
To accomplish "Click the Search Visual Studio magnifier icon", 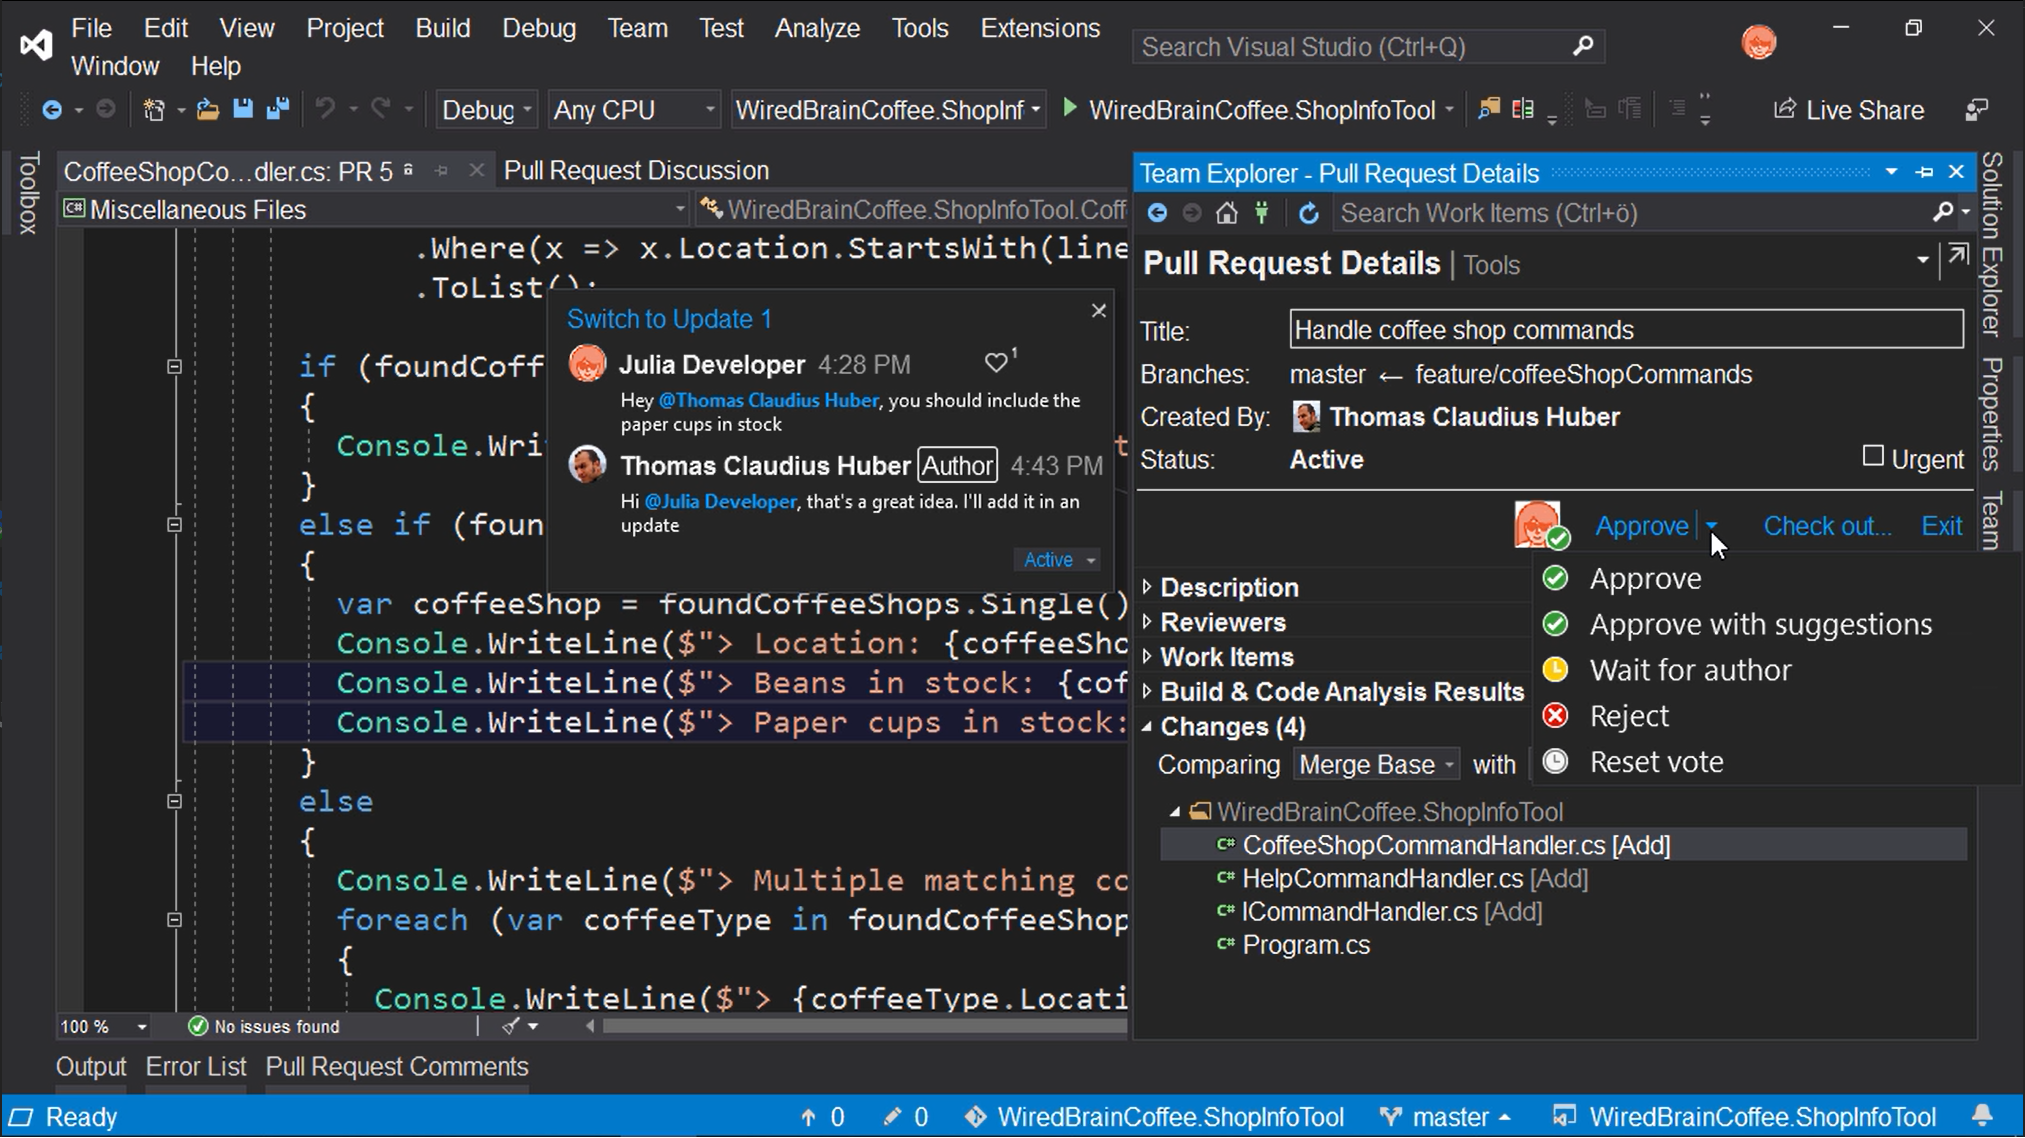I will 1583,46.
